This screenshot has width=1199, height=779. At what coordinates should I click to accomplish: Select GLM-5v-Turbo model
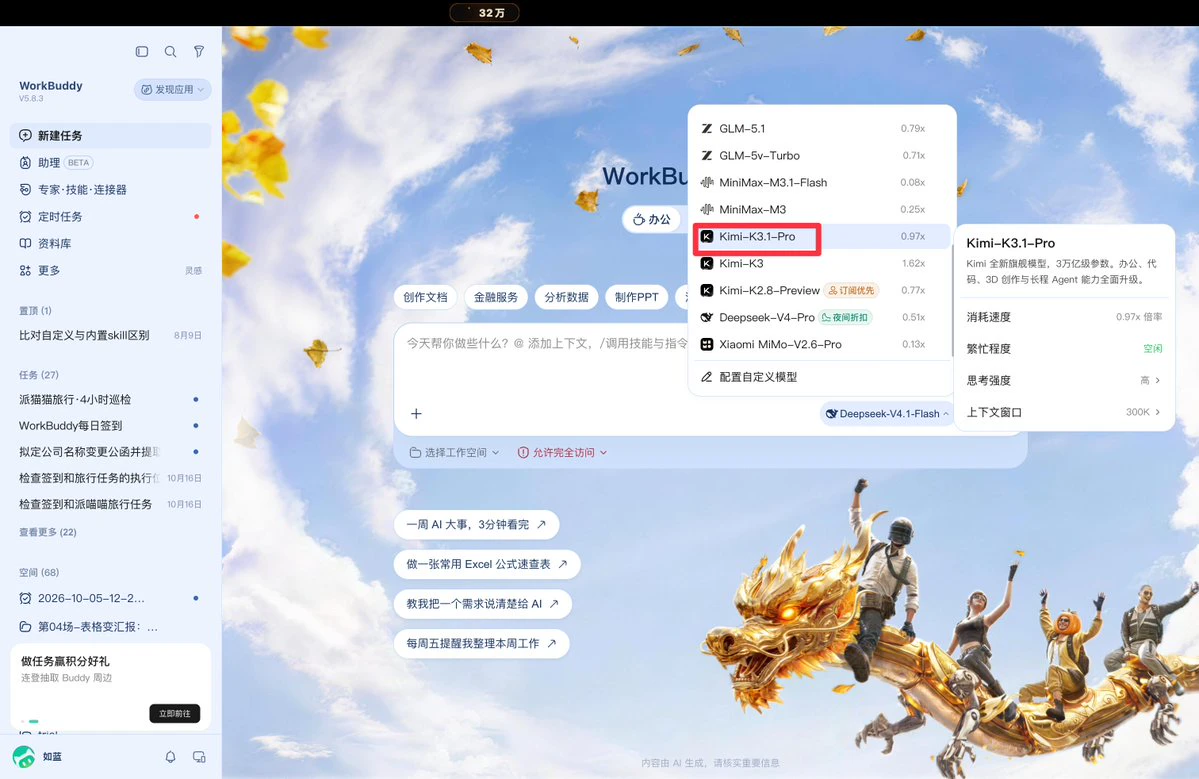[821, 155]
